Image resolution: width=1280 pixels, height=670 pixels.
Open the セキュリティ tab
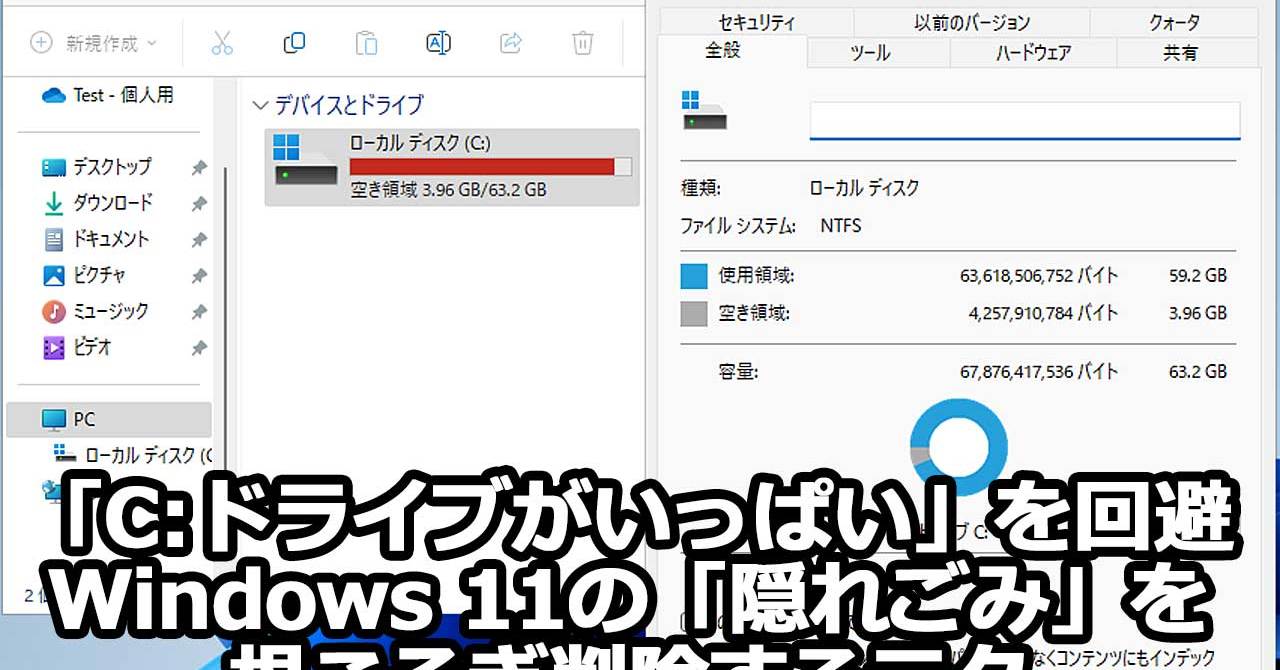[756, 22]
